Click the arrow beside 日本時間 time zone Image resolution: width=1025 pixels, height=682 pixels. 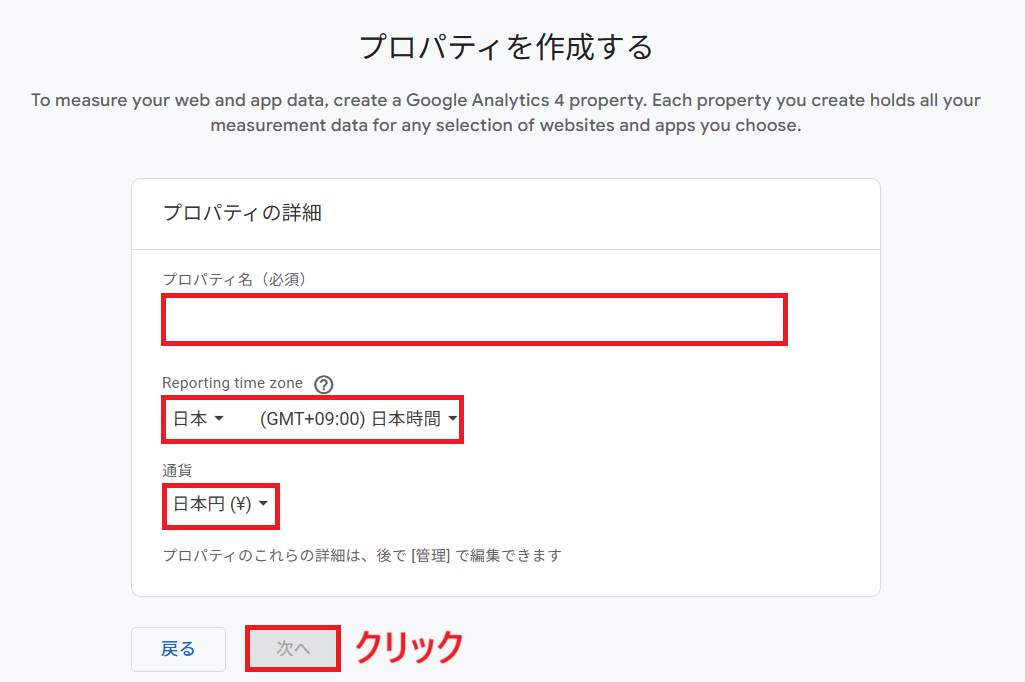pyautogui.click(x=453, y=420)
